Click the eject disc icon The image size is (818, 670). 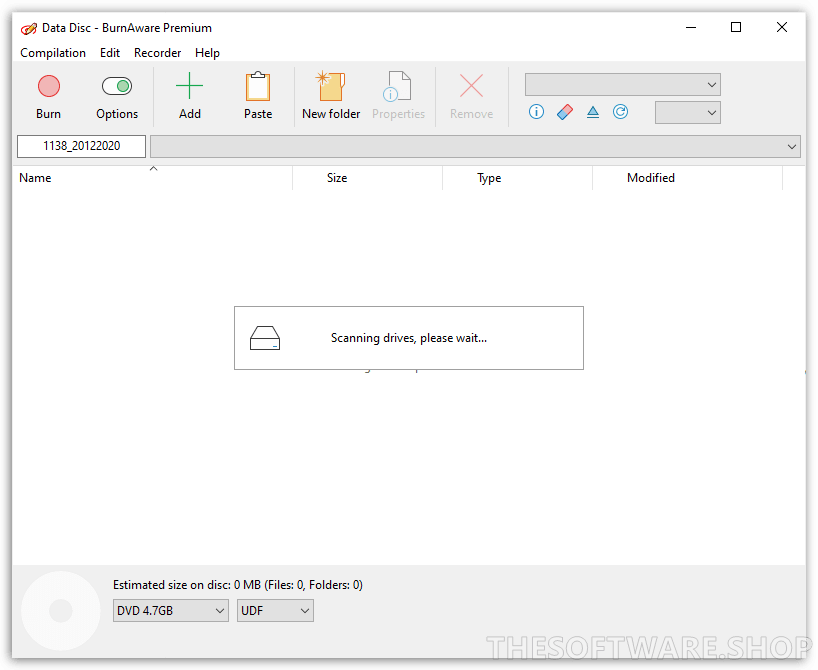592,112
